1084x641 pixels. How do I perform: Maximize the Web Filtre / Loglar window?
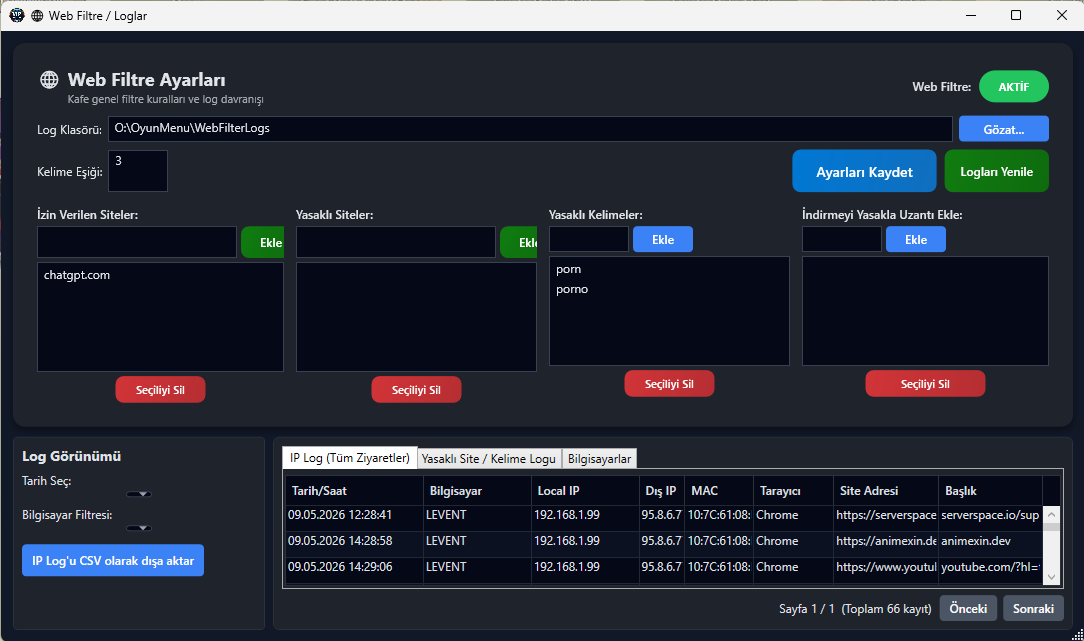[x=1016, y=15]
